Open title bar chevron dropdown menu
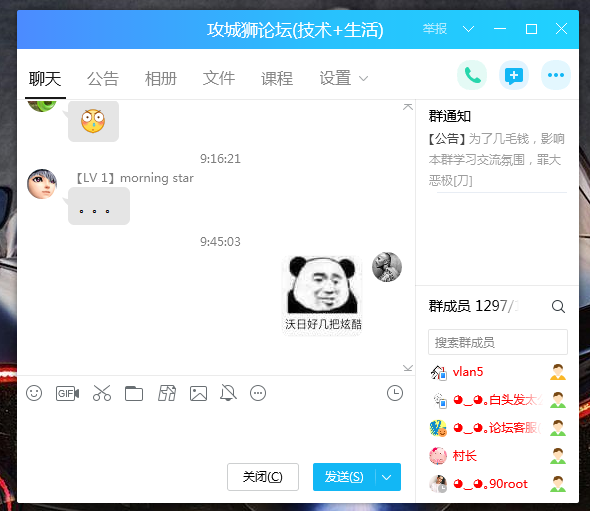The image size is (604, 521). [468, 29]
